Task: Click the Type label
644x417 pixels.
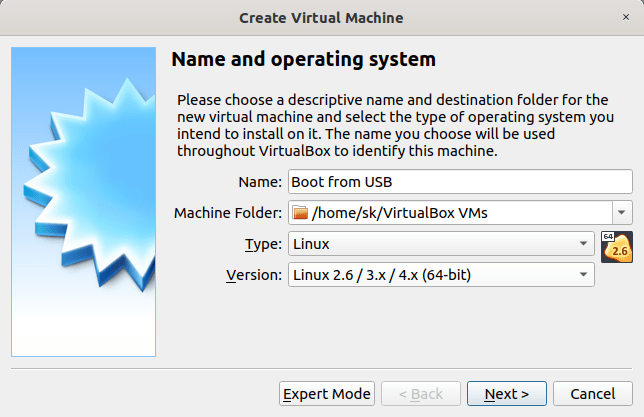Action: (263, 244)
